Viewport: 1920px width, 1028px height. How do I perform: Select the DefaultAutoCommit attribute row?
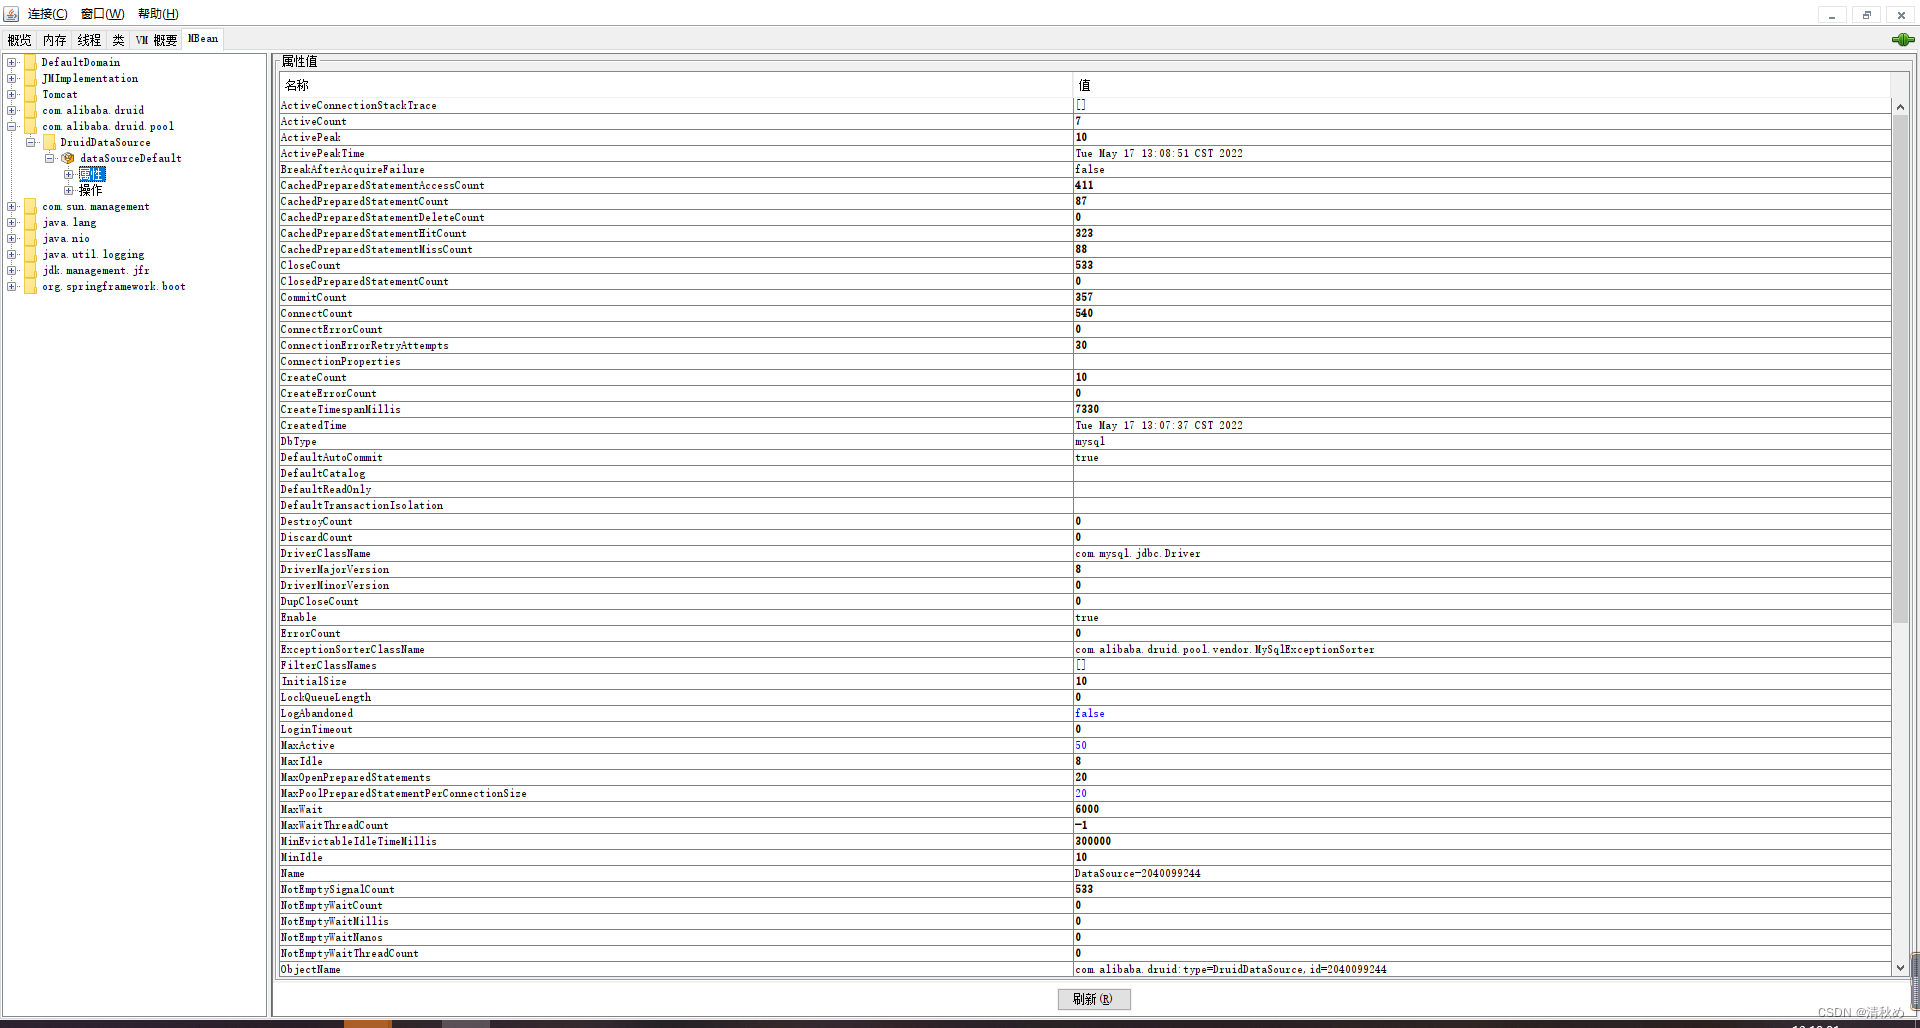point(1084,457)
